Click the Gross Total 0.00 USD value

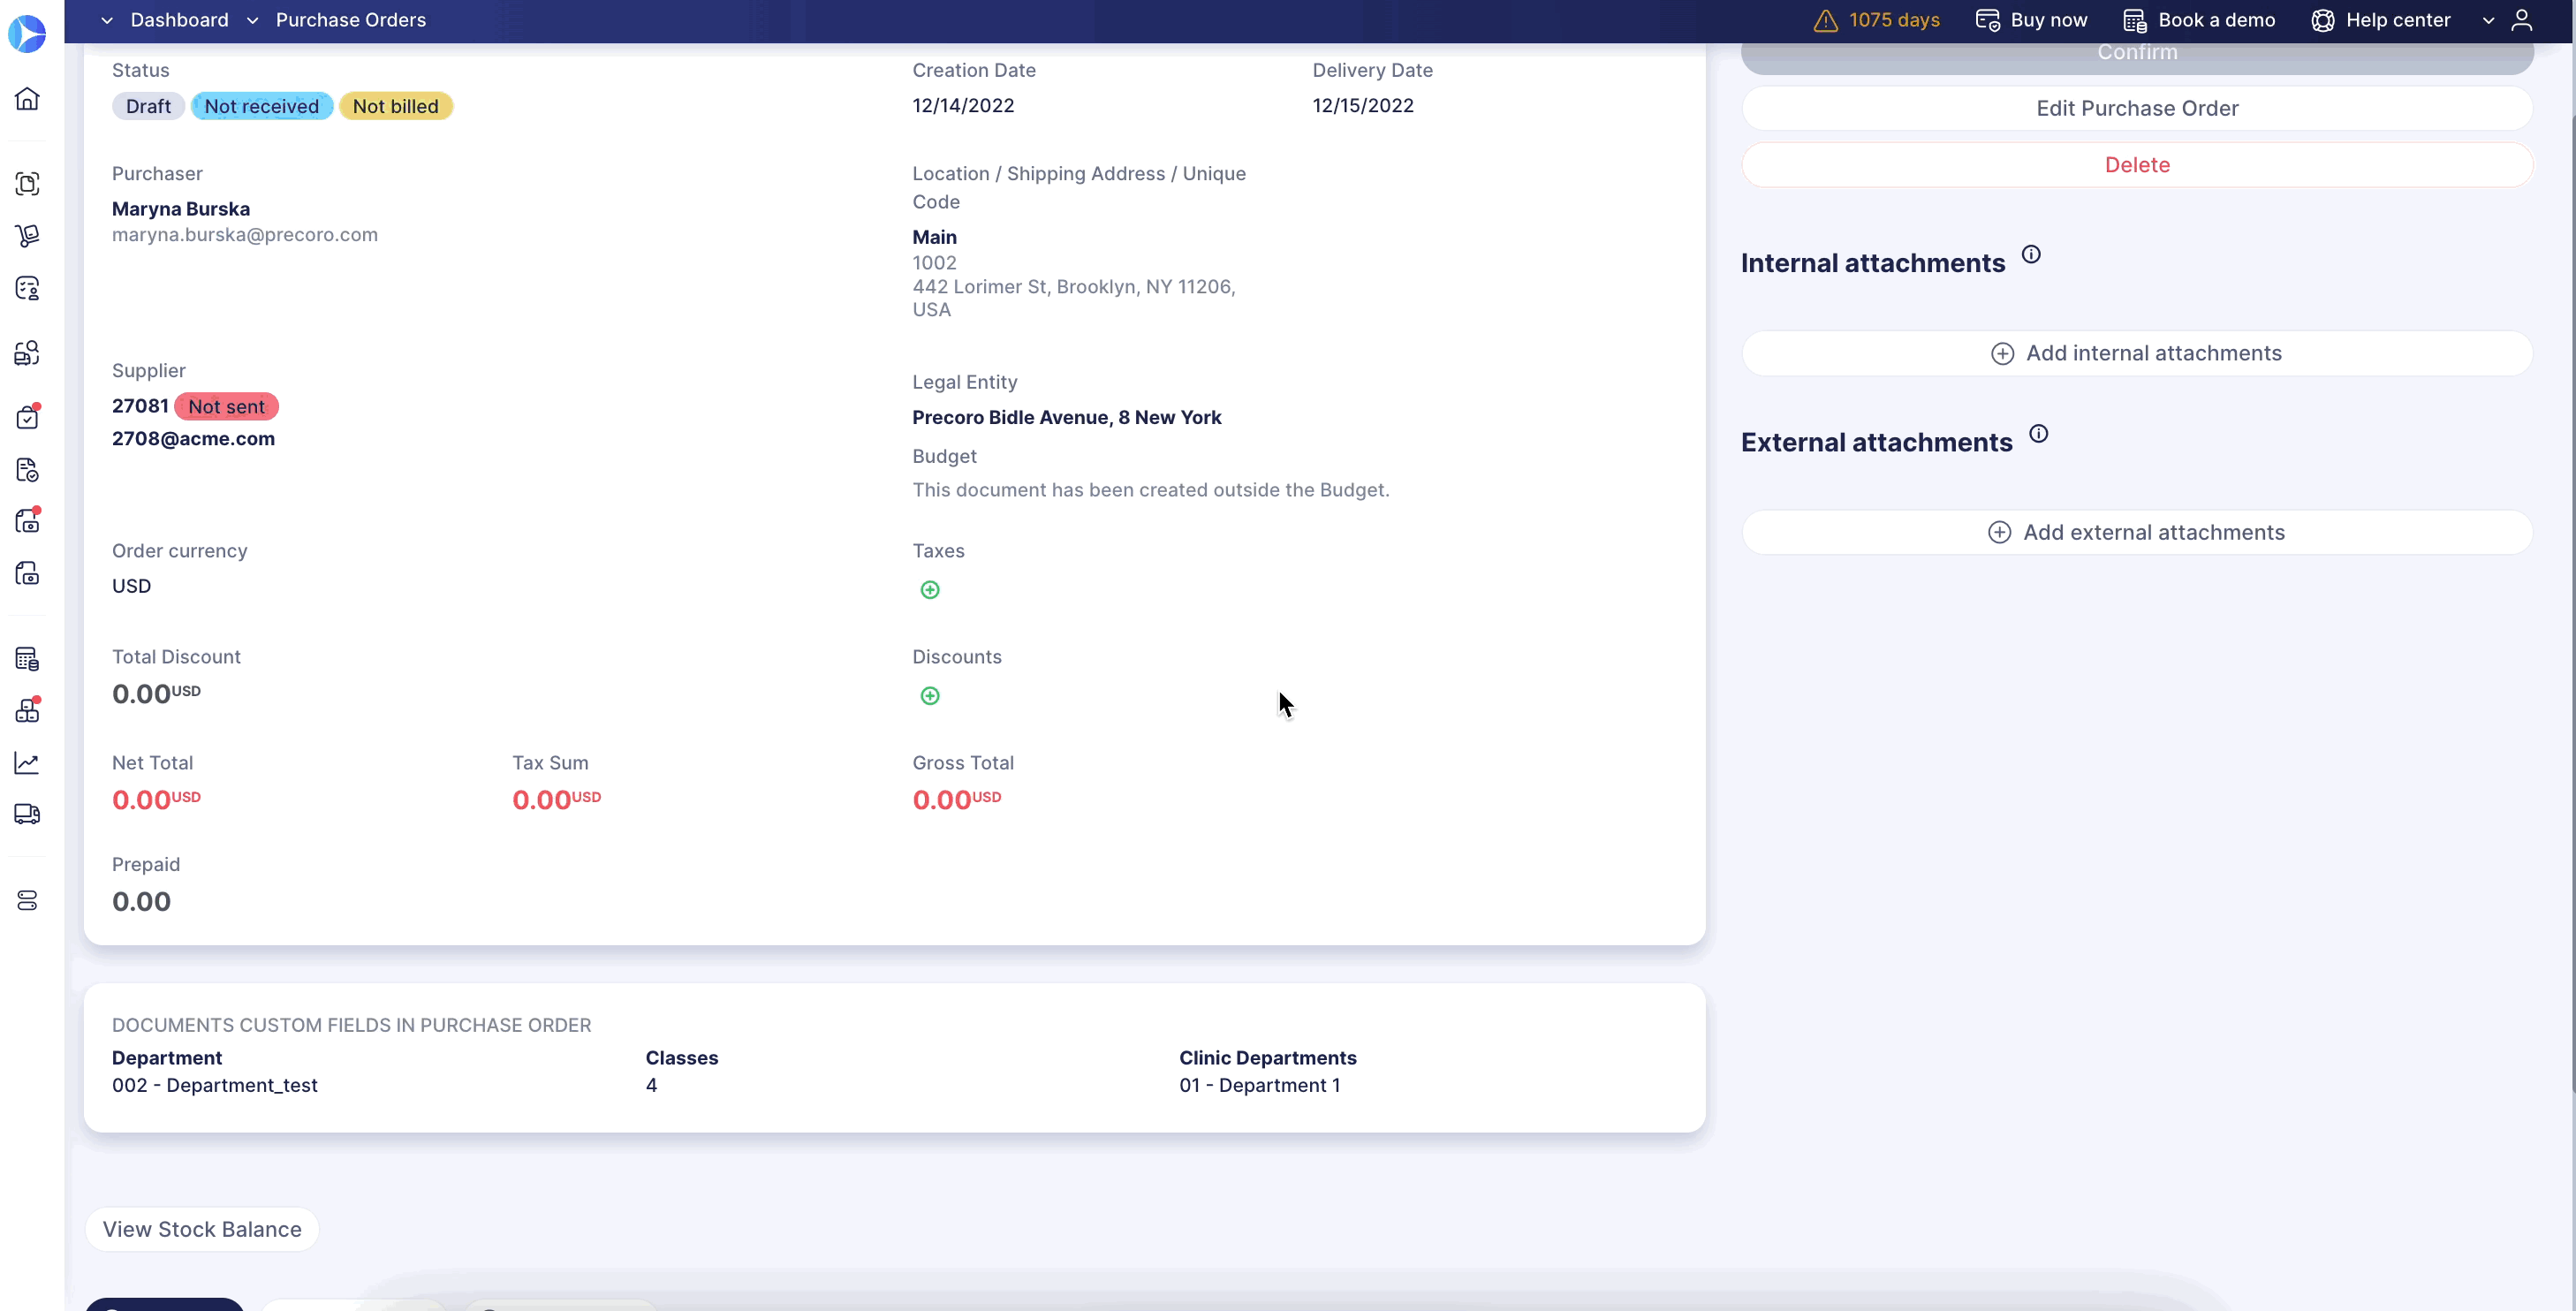pos(956,799)
